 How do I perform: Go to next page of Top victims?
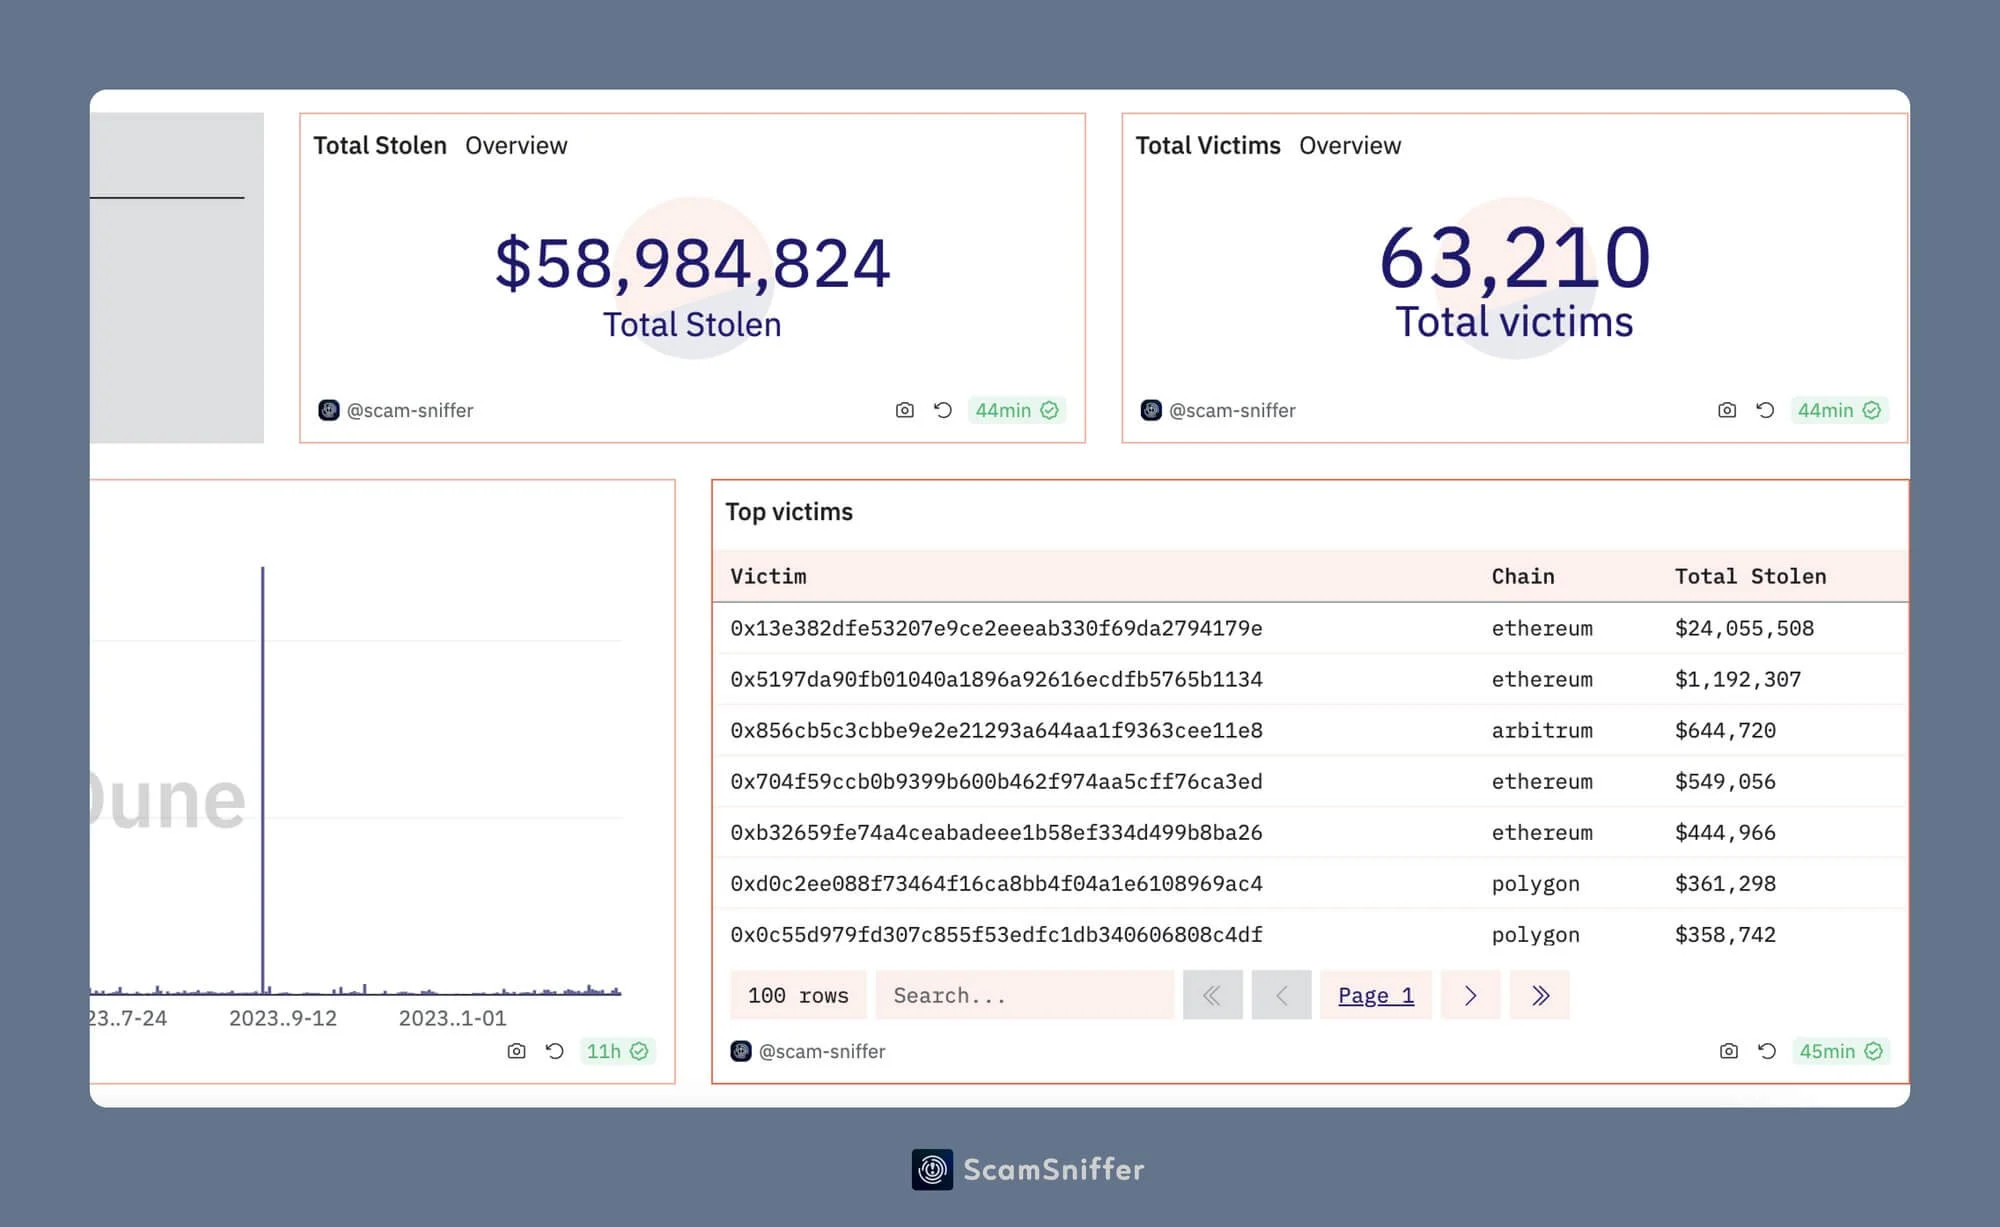[1470, 995]
